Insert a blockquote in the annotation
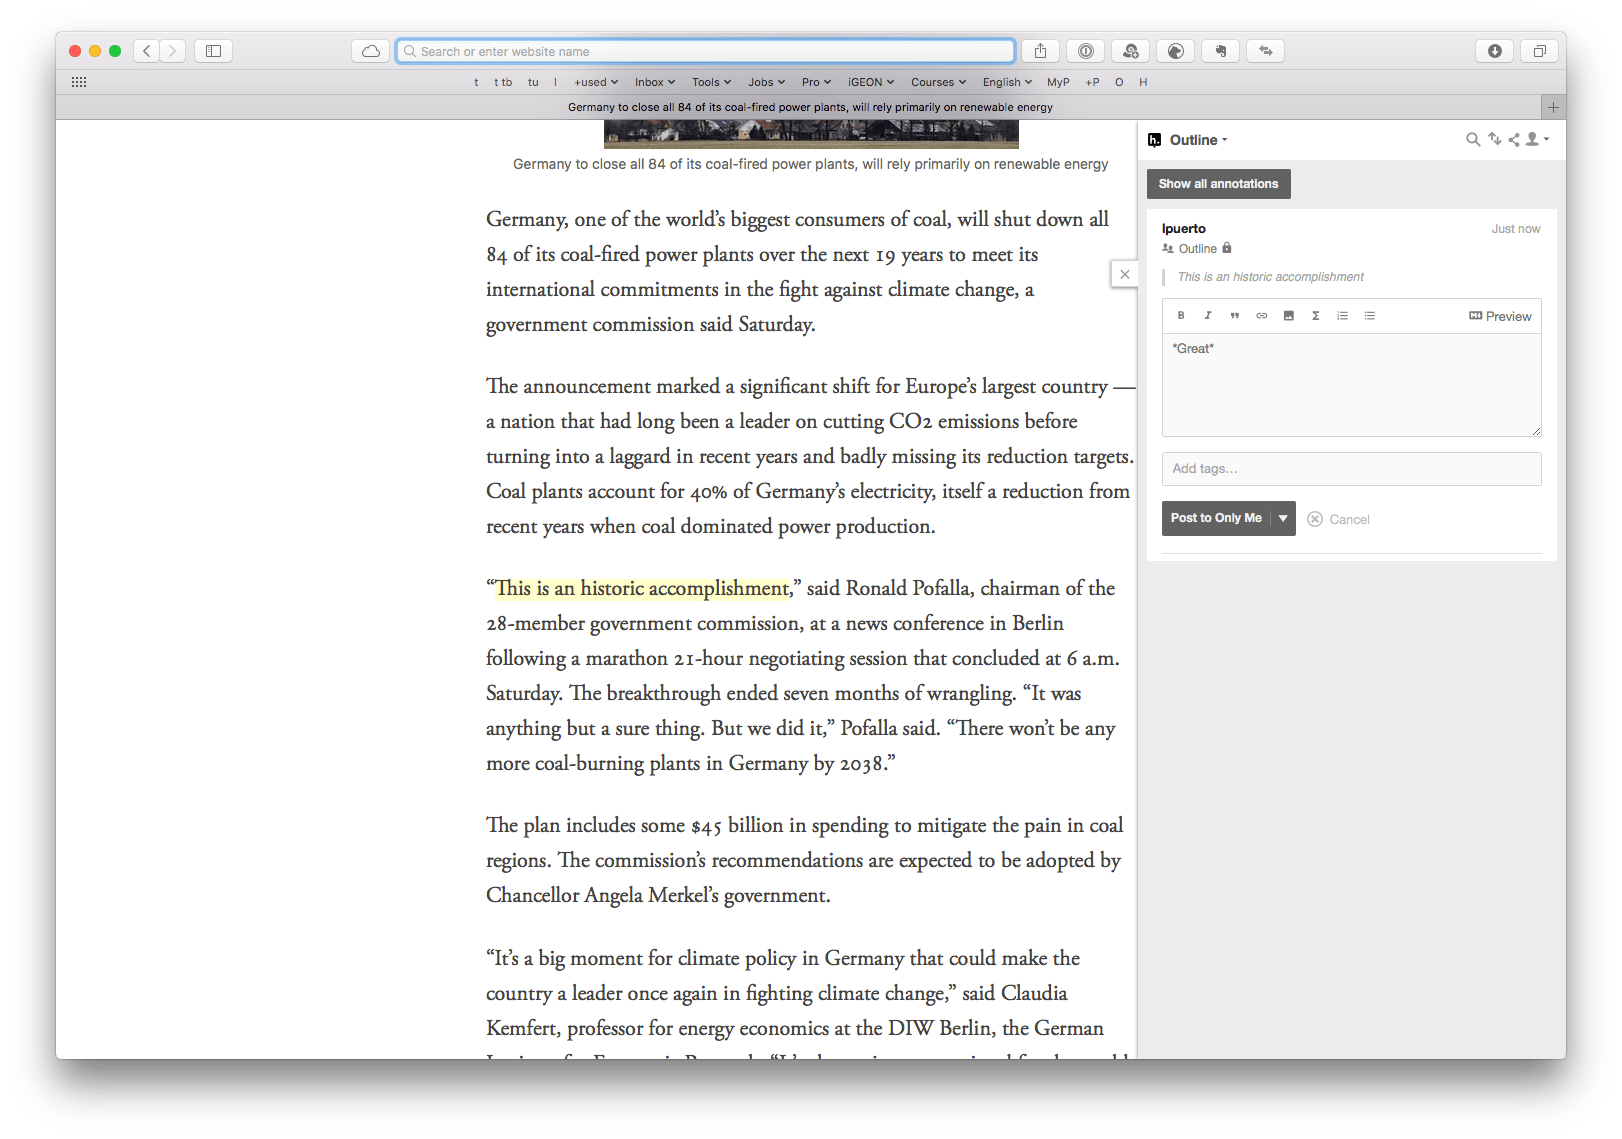 pos(1234,315)
